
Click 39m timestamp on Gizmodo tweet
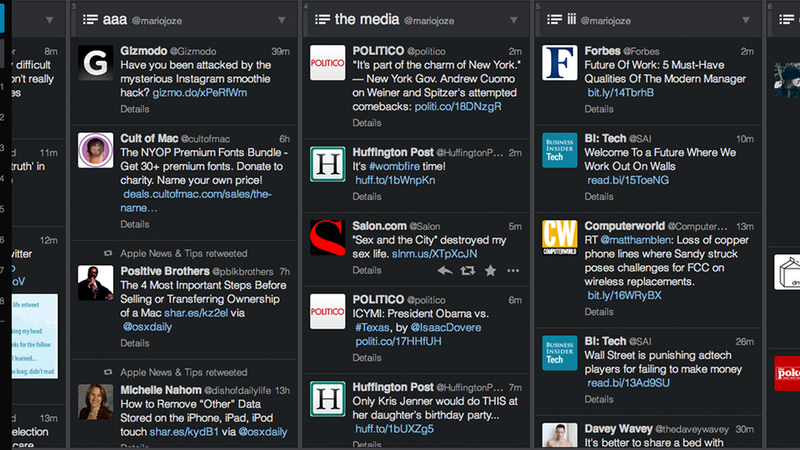point(280,52)
